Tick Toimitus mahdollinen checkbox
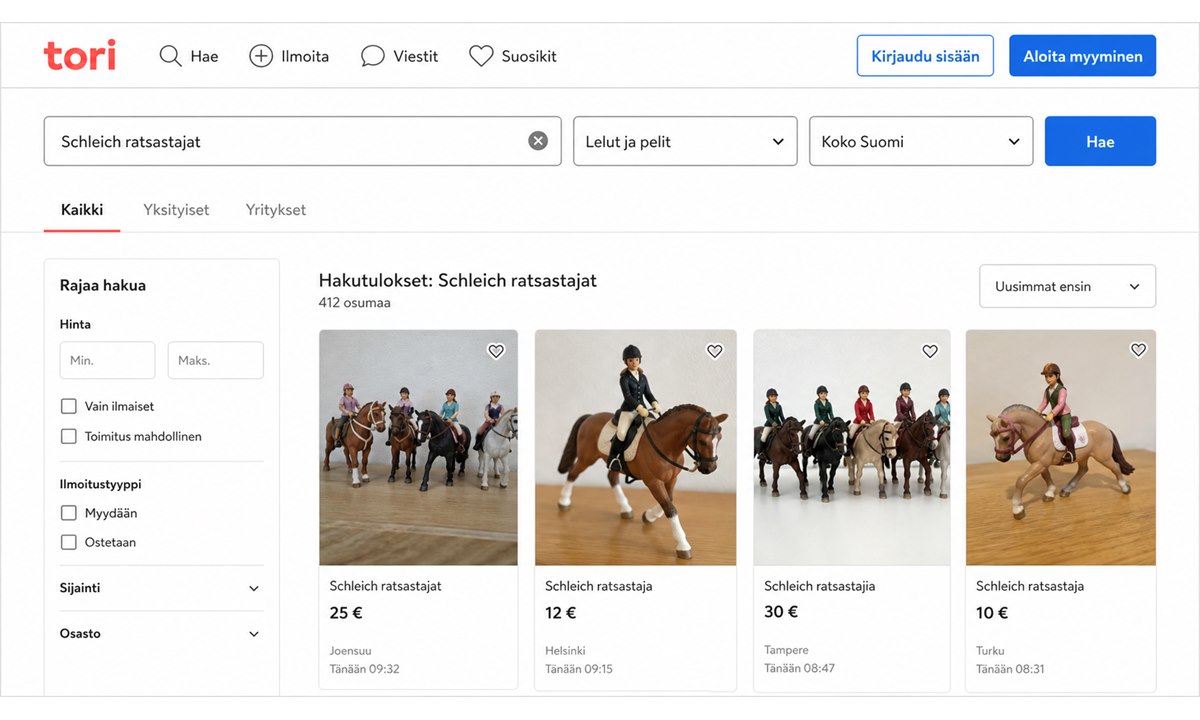The width and height of the screenshot is (1200, 720). click(x=69, y=436)
